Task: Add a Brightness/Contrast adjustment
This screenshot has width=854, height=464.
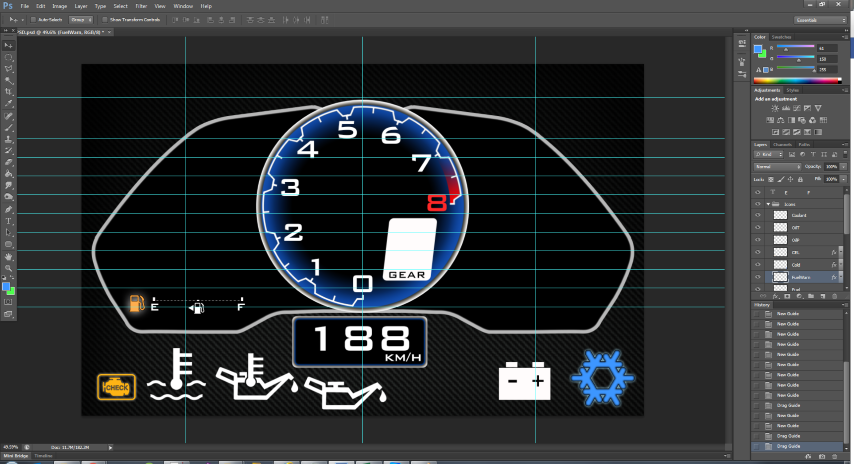Action: point(775,108)
